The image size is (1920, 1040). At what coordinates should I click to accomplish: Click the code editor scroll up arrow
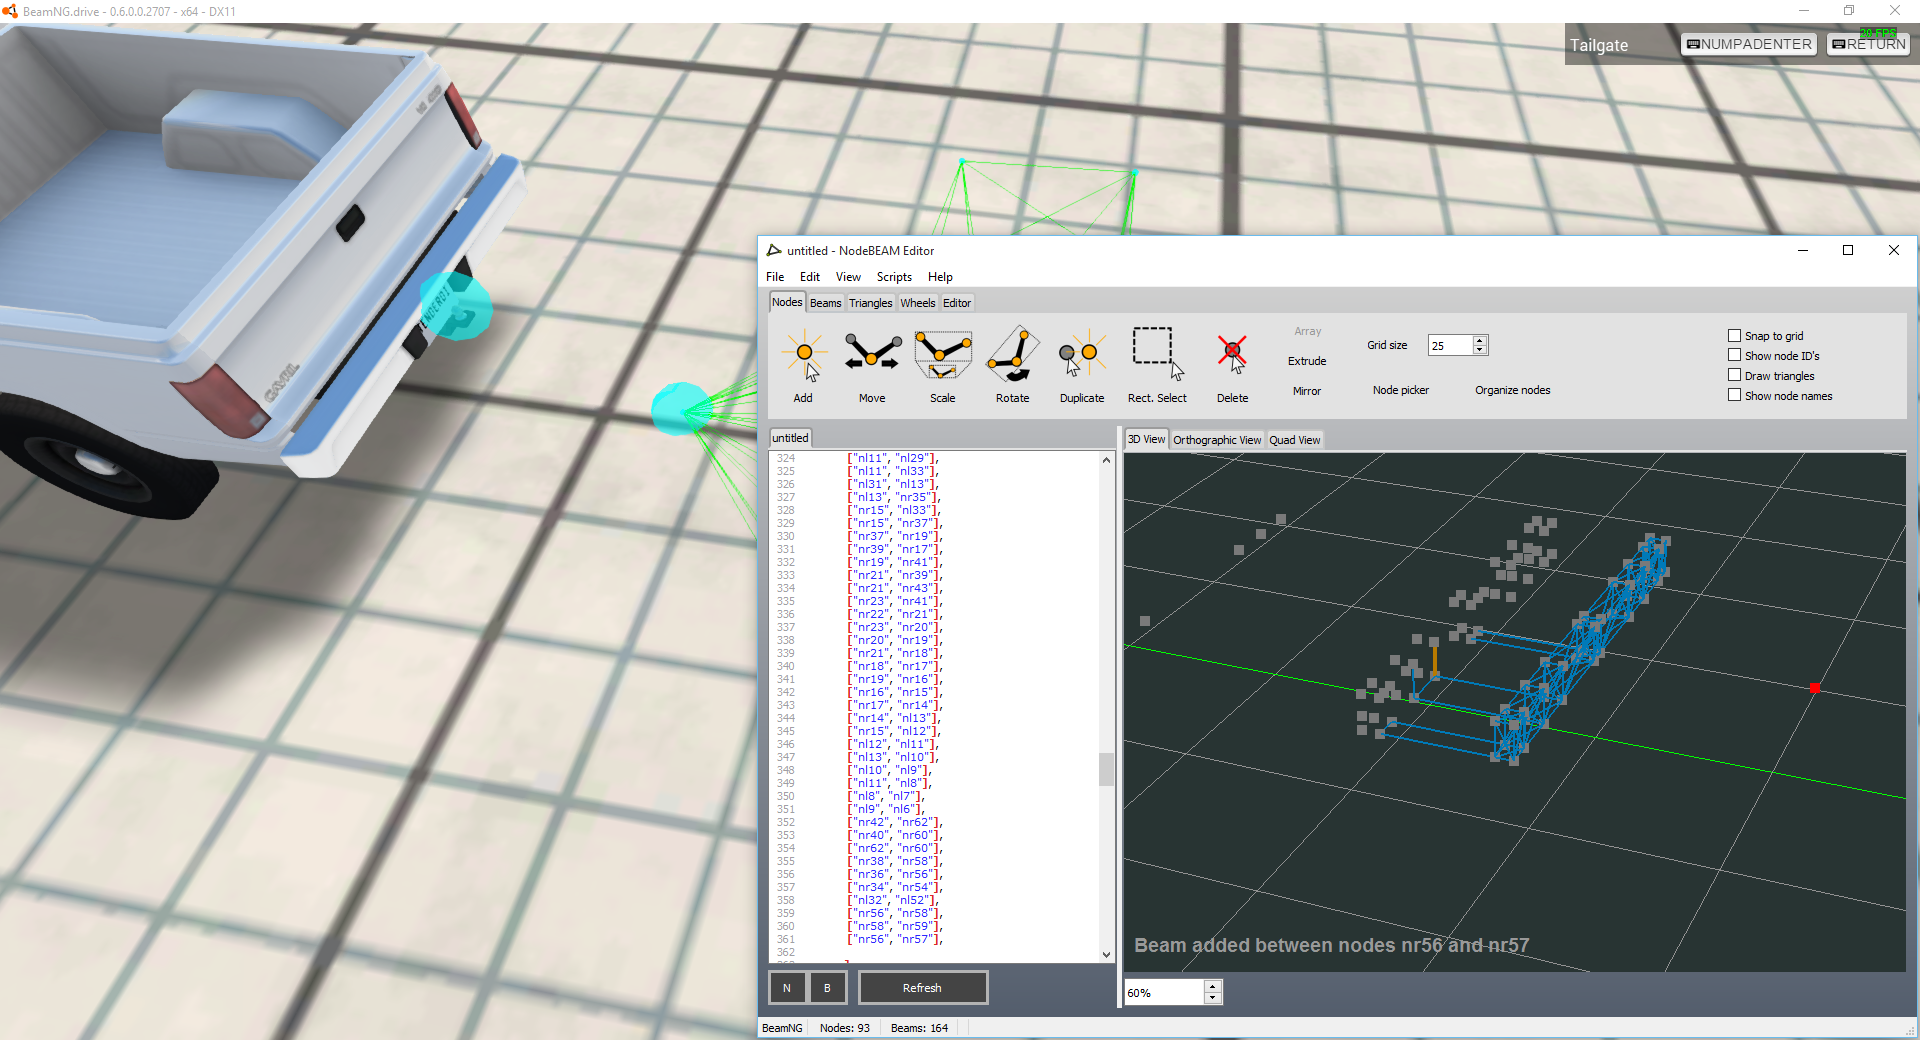click(1106, 460)
